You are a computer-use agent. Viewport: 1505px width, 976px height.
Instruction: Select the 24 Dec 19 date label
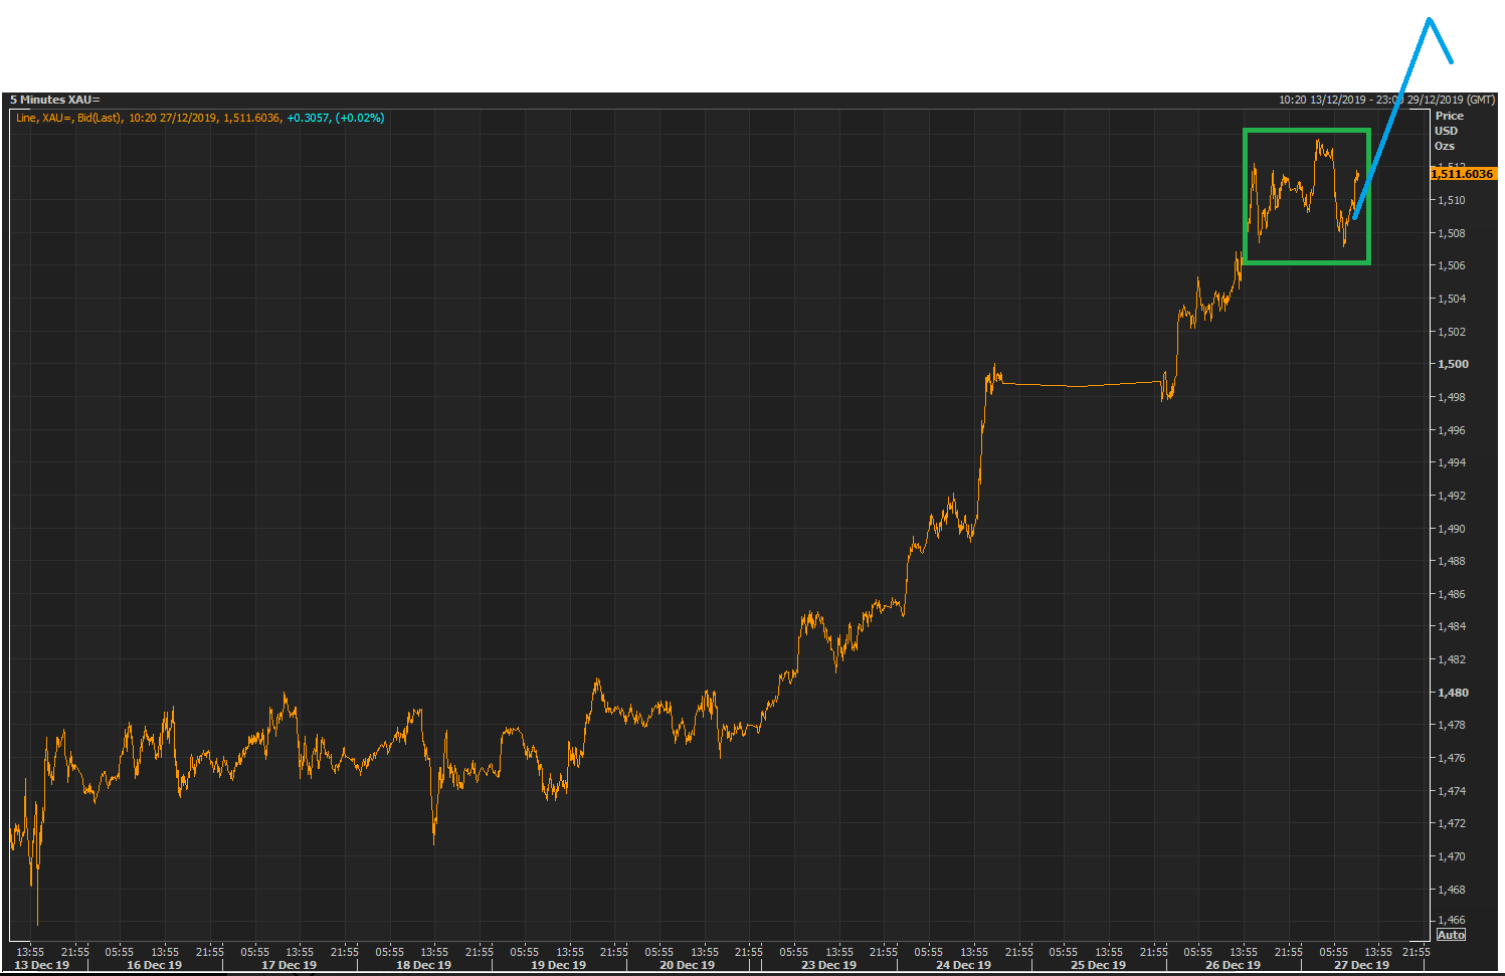pos(963,965)
